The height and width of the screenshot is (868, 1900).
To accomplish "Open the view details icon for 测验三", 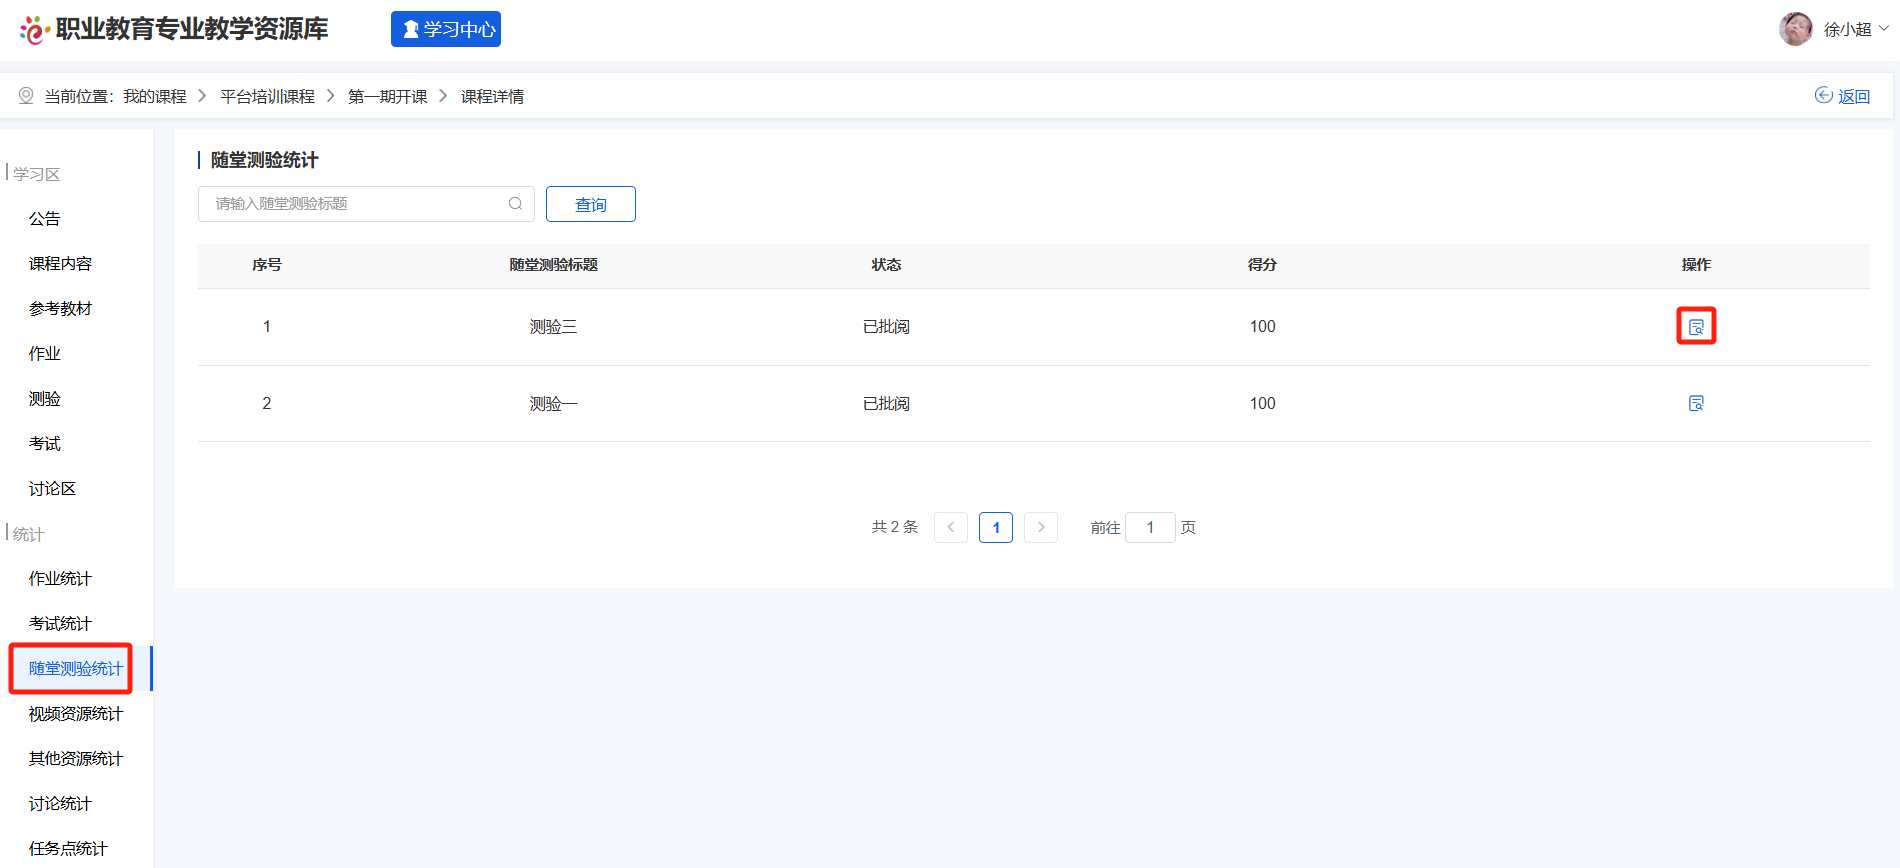I will click(1696, 327).
